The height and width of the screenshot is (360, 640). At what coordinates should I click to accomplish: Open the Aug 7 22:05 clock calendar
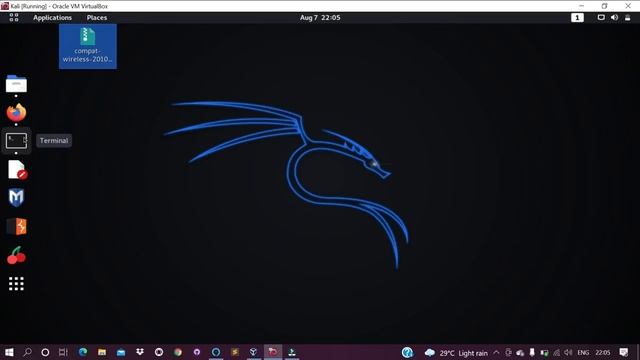320,18
